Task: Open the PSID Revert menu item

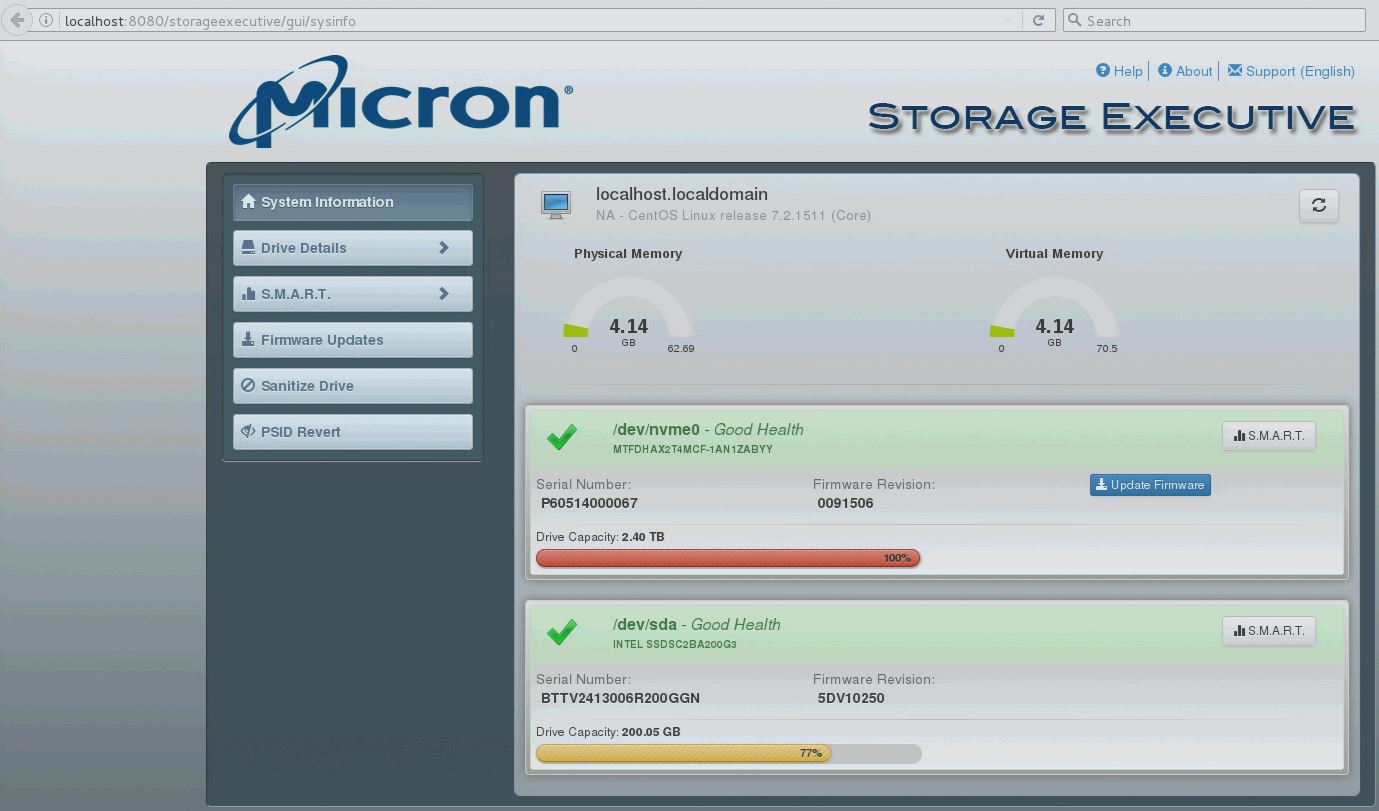Action: 353,432
